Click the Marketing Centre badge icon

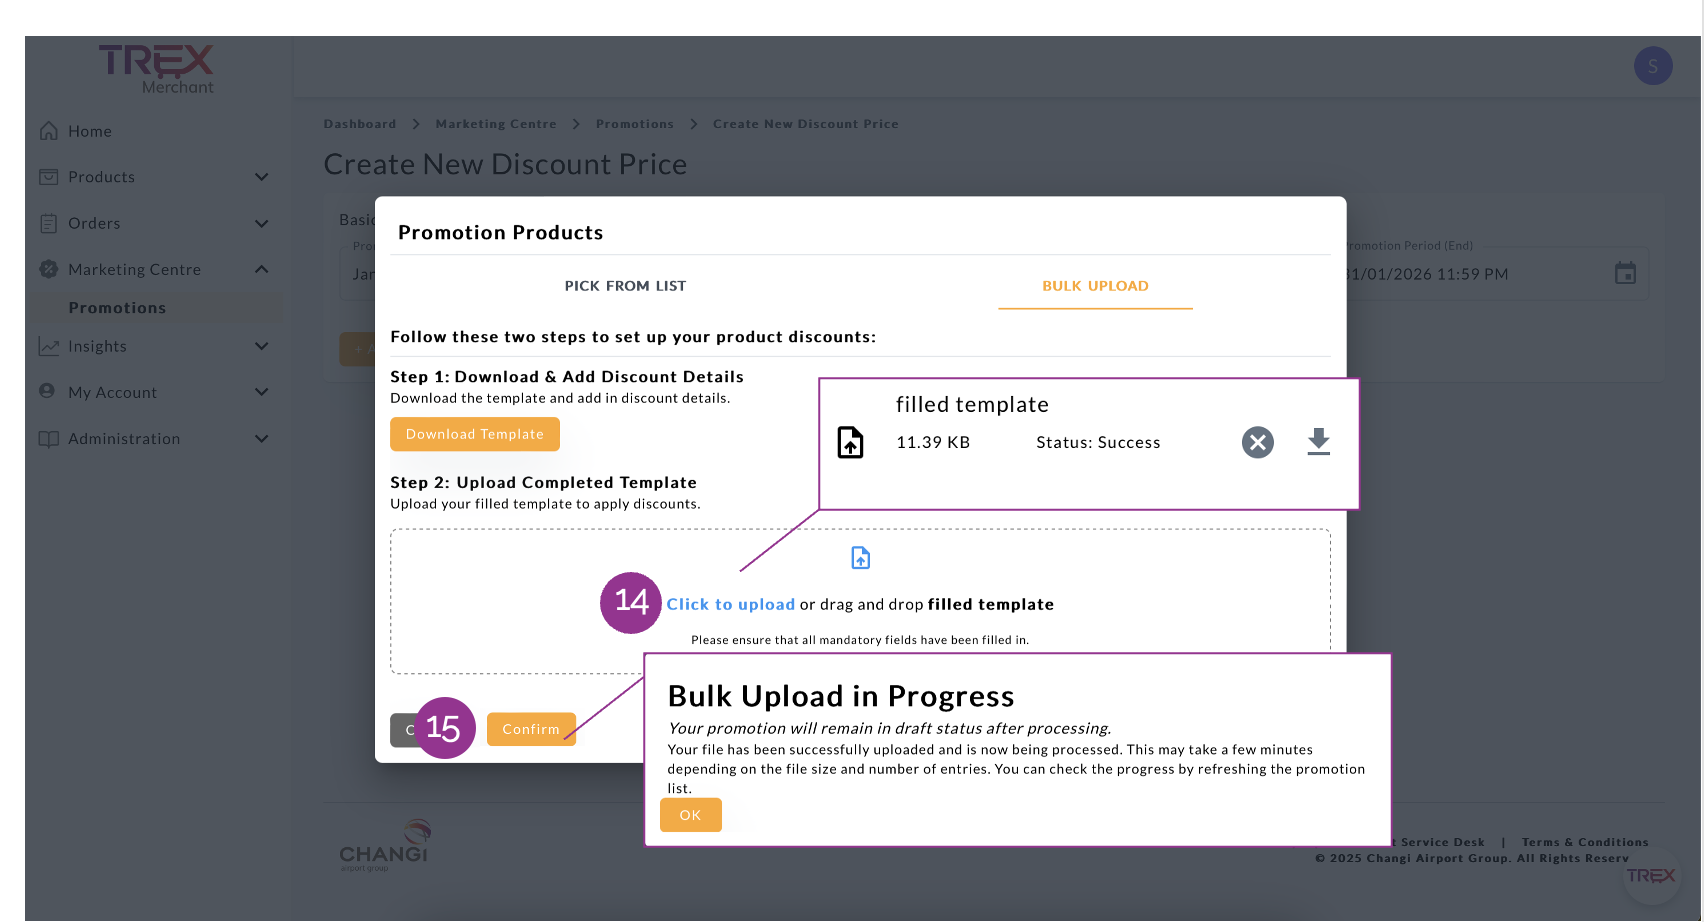click(x=48, y=269)
